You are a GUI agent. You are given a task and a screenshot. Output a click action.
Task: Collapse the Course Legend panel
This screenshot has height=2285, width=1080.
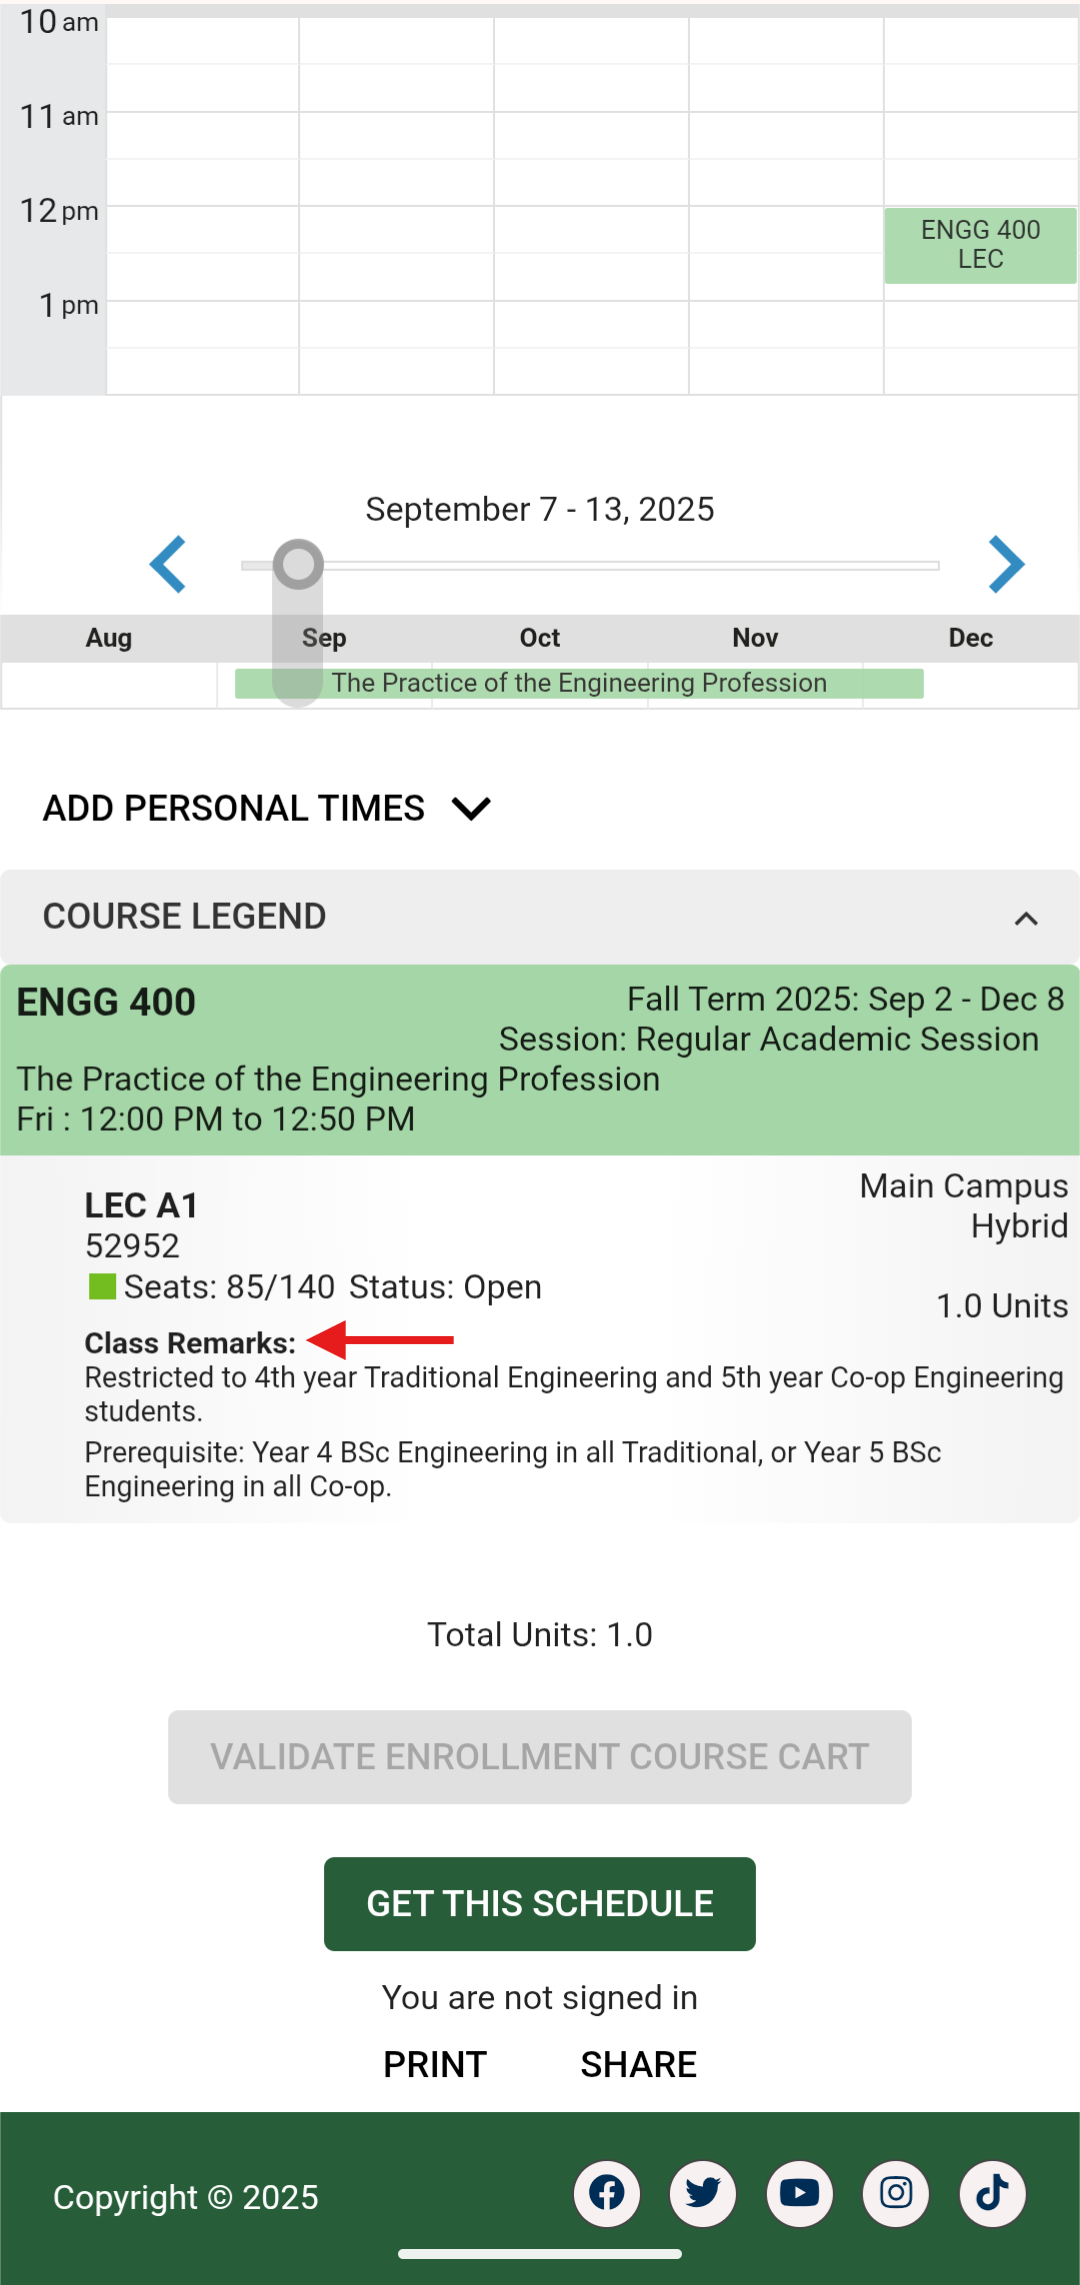pos(1026,918)
